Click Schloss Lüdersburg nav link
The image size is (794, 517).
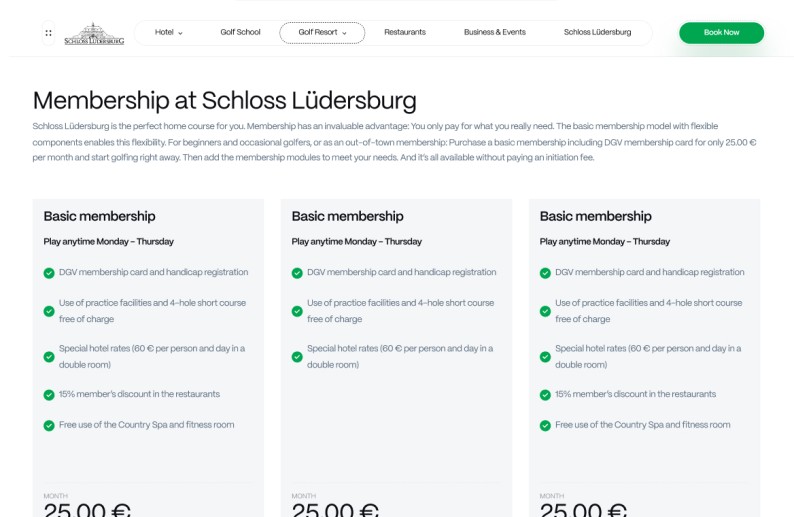tap(597, 33)
